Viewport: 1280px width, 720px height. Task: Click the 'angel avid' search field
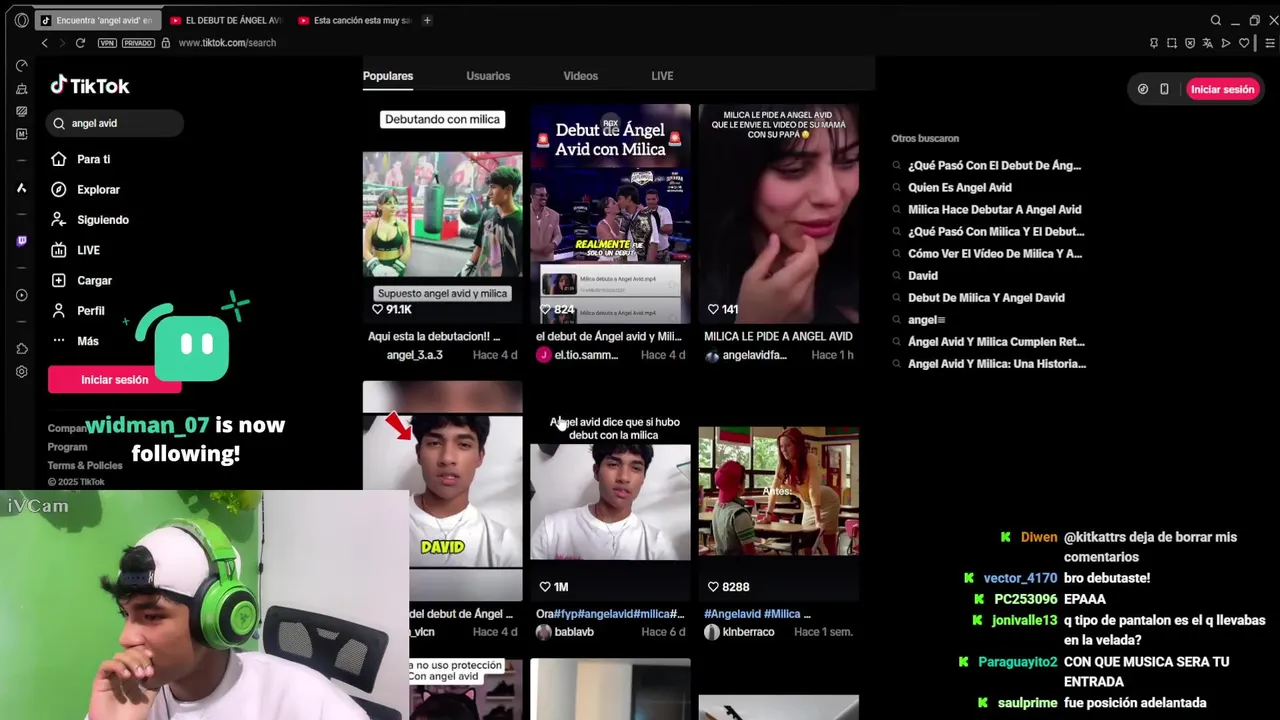point(116,123)
